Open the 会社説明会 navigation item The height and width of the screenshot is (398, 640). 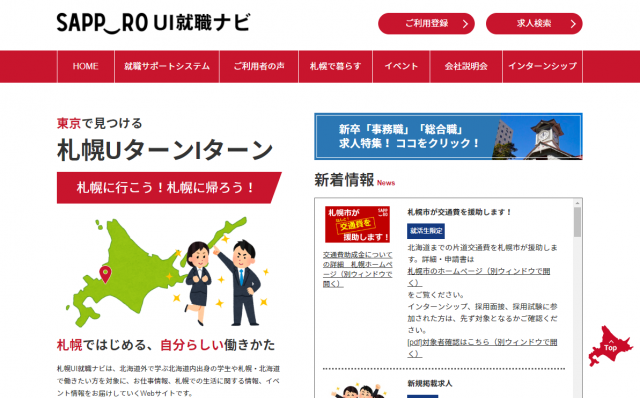pyautogui.click(x=466, y=66)
